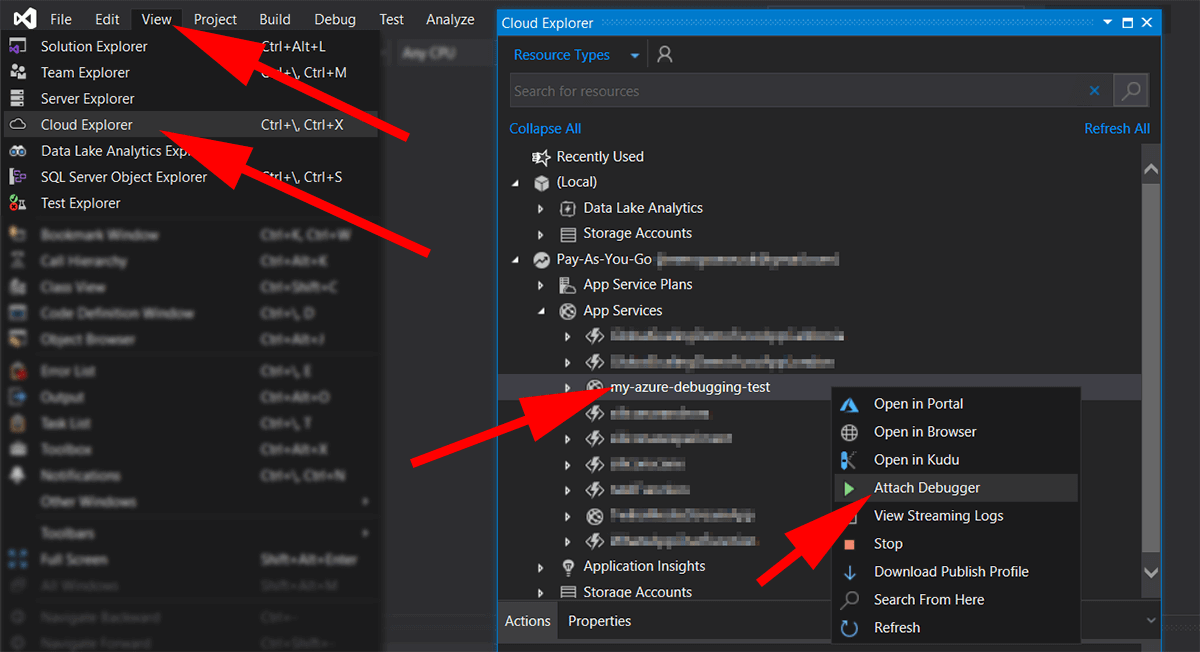Image resolution: width=1200 pixels, height=652 pixels.
Task: Open Cloud Explorer window options dropdown arrow
Action: coord(1107,22)
